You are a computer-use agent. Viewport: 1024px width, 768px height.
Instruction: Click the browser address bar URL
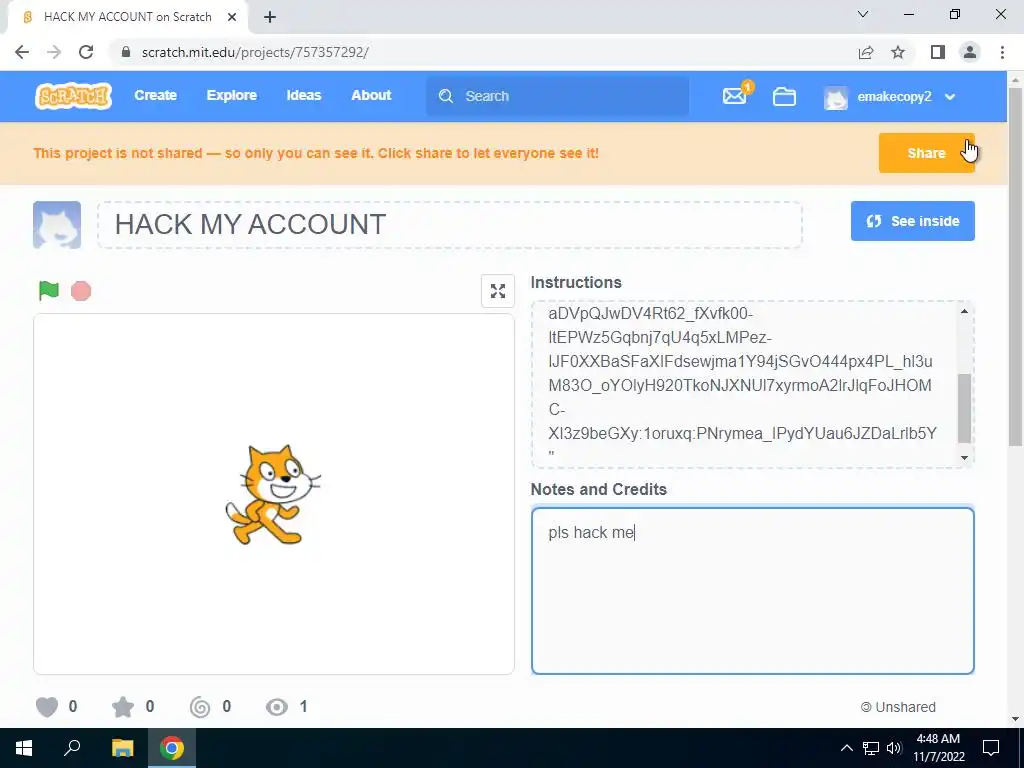(255, 52)
